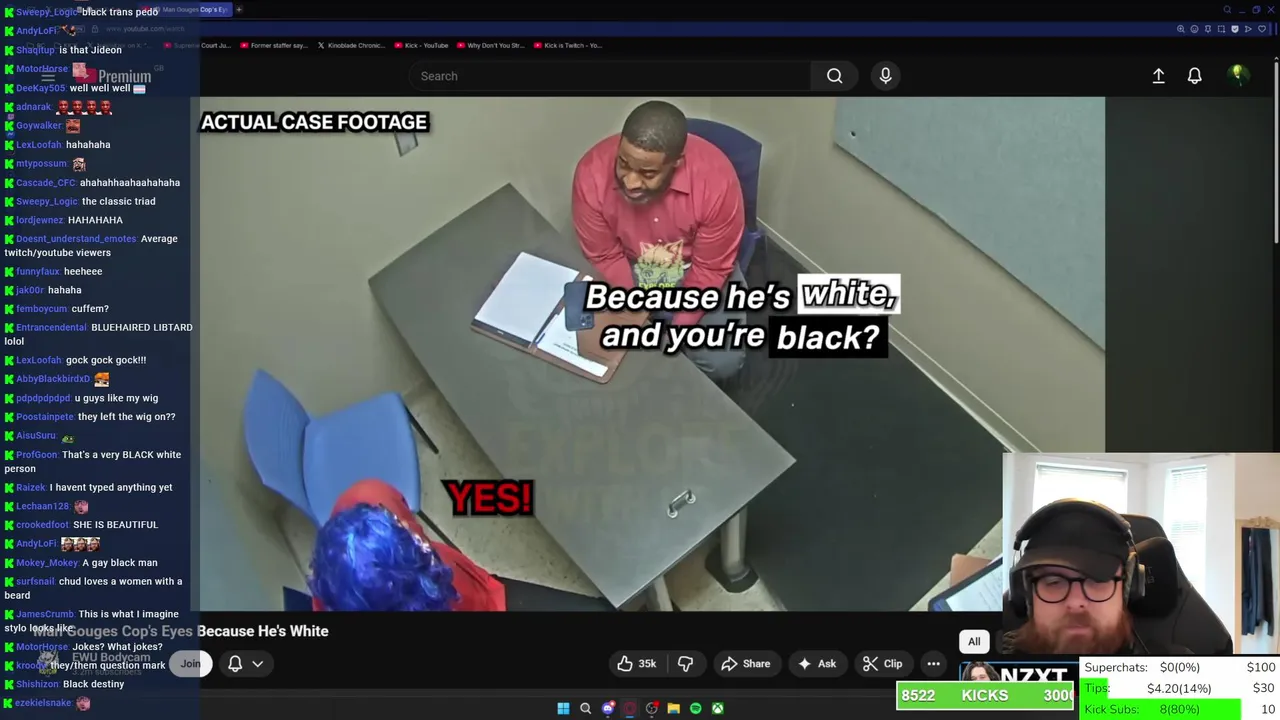This screenshot has width=1280, height=720.
Task: Click chat message 'gock gock gock!!!'
Action: tap(106, 360)
